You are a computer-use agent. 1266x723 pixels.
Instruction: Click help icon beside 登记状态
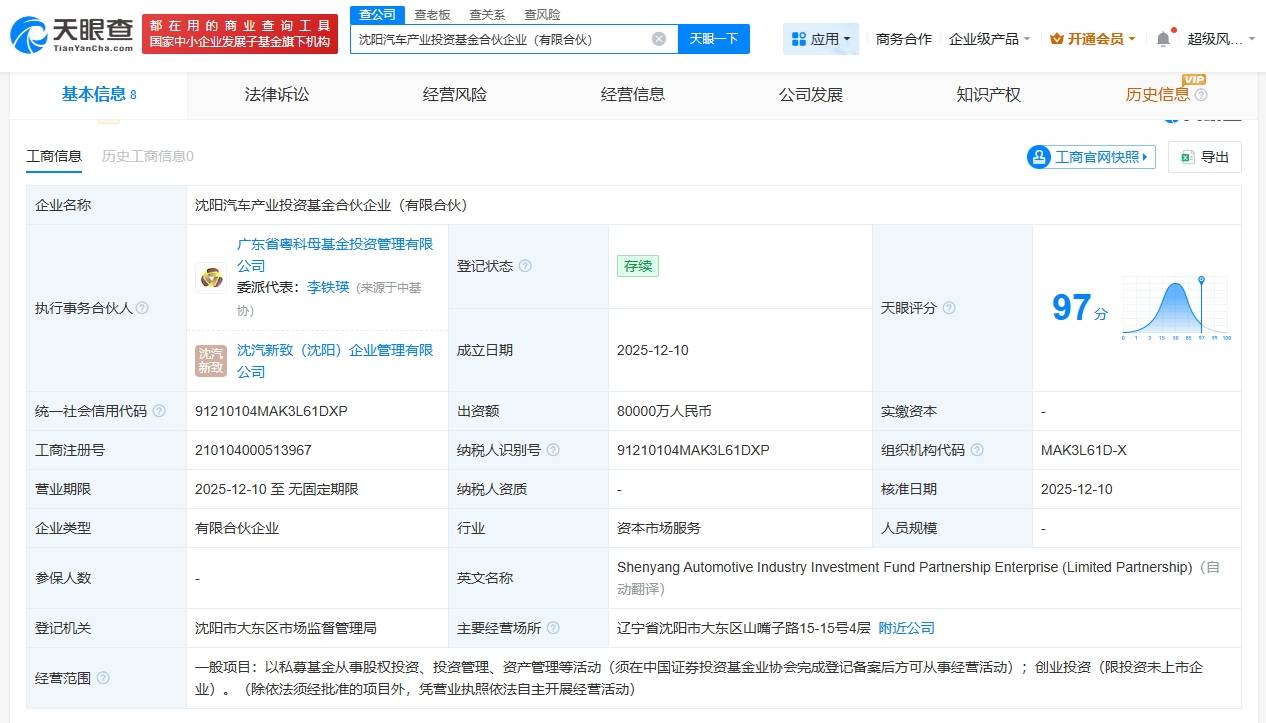coord(525,266)
